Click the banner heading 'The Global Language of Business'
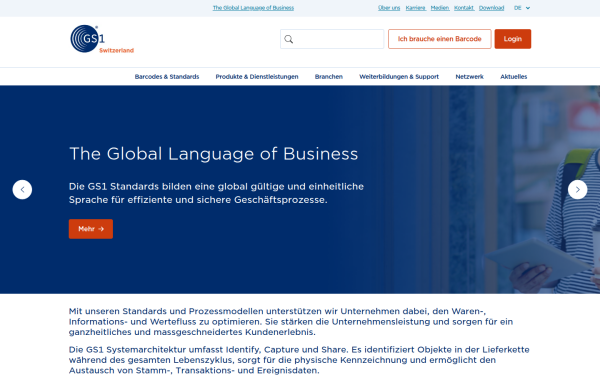The height and width of the screenshot is (375, 600). click(x=214, y=154)
